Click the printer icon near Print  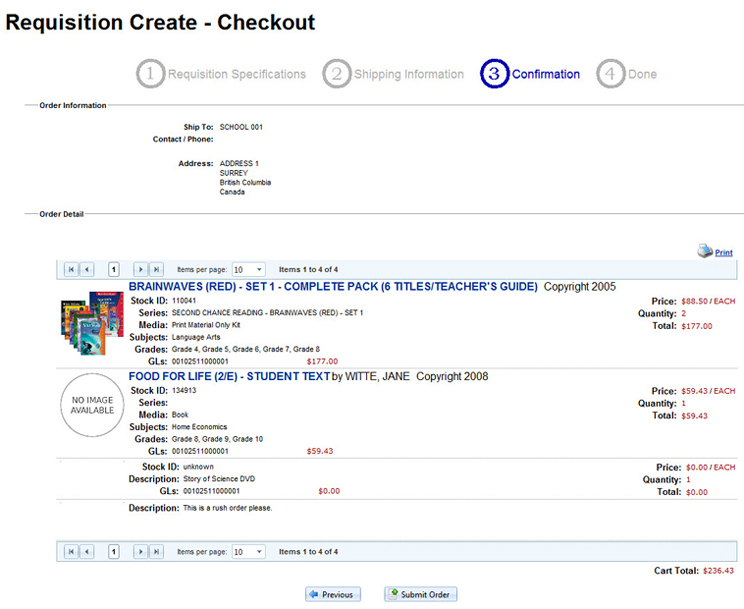coord(704,252)
